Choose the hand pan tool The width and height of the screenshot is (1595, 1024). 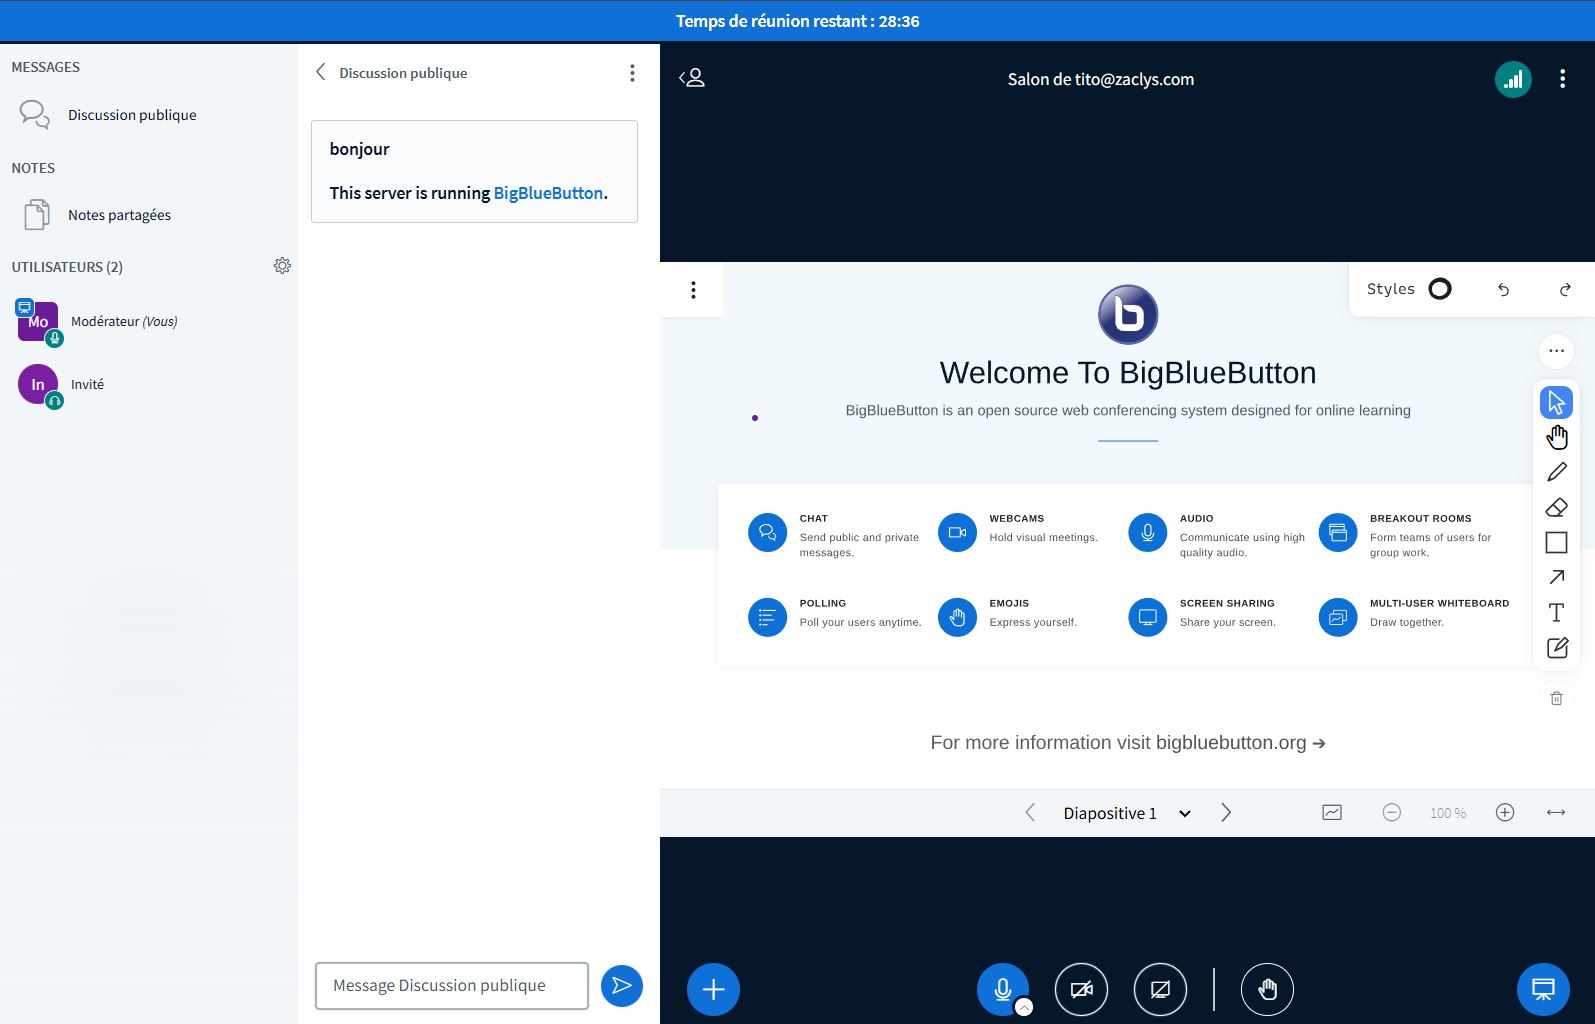[x=1556, y=437]
